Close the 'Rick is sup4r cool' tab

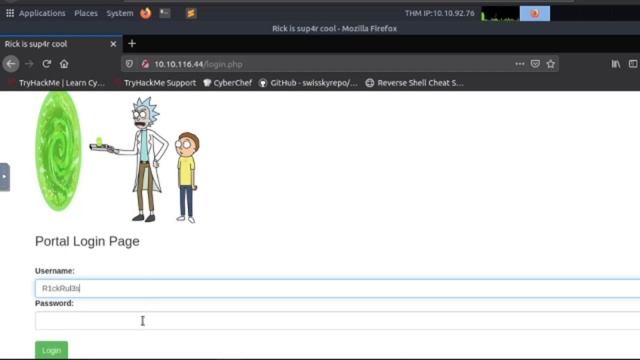tap(113, 44)
